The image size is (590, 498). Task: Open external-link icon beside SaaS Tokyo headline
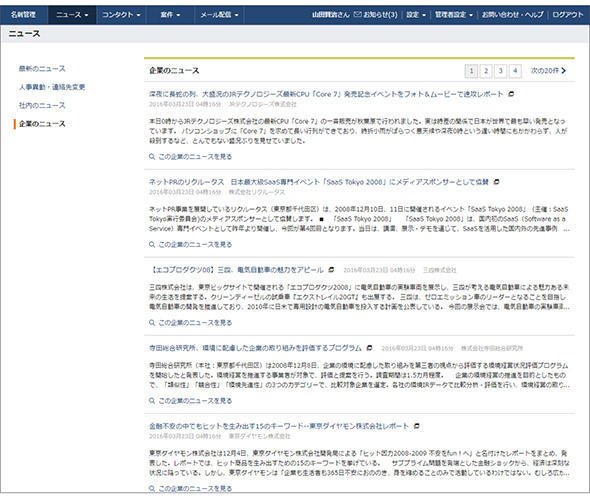coord(496,182)
